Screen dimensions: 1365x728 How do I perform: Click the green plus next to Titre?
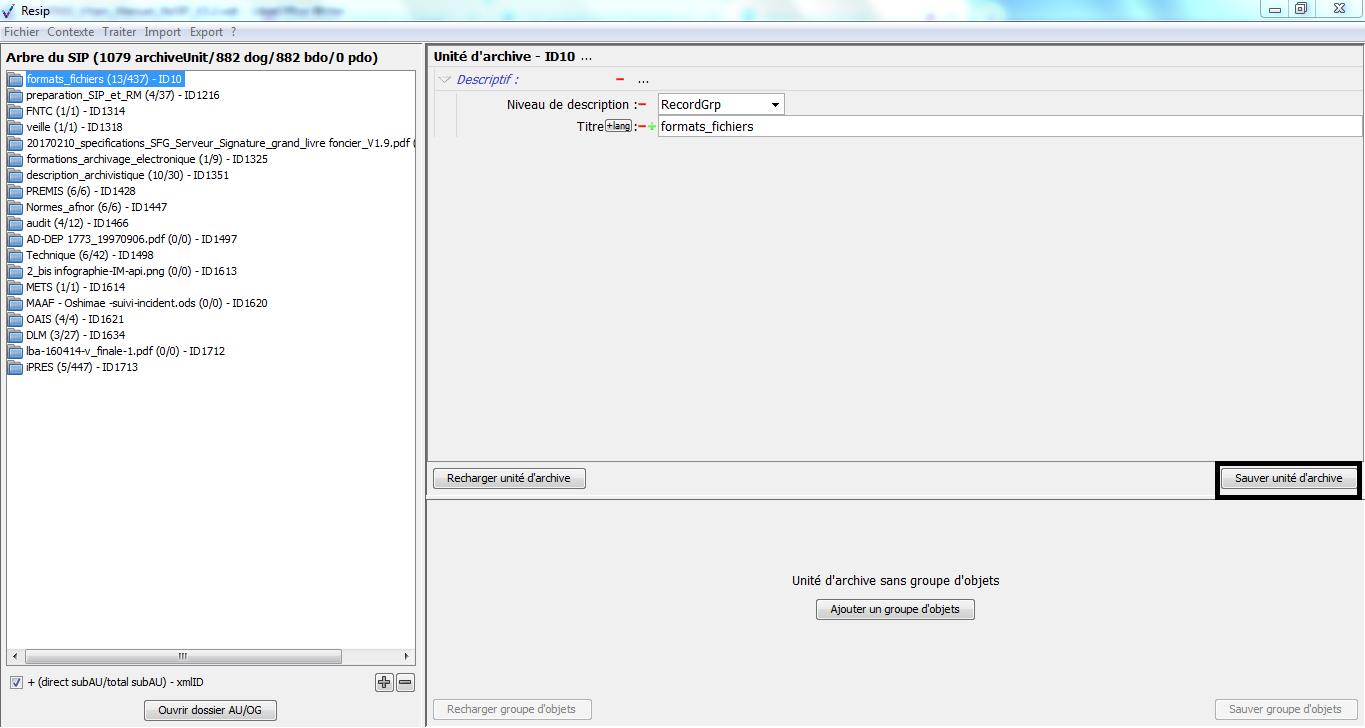(x=652, y=127)
